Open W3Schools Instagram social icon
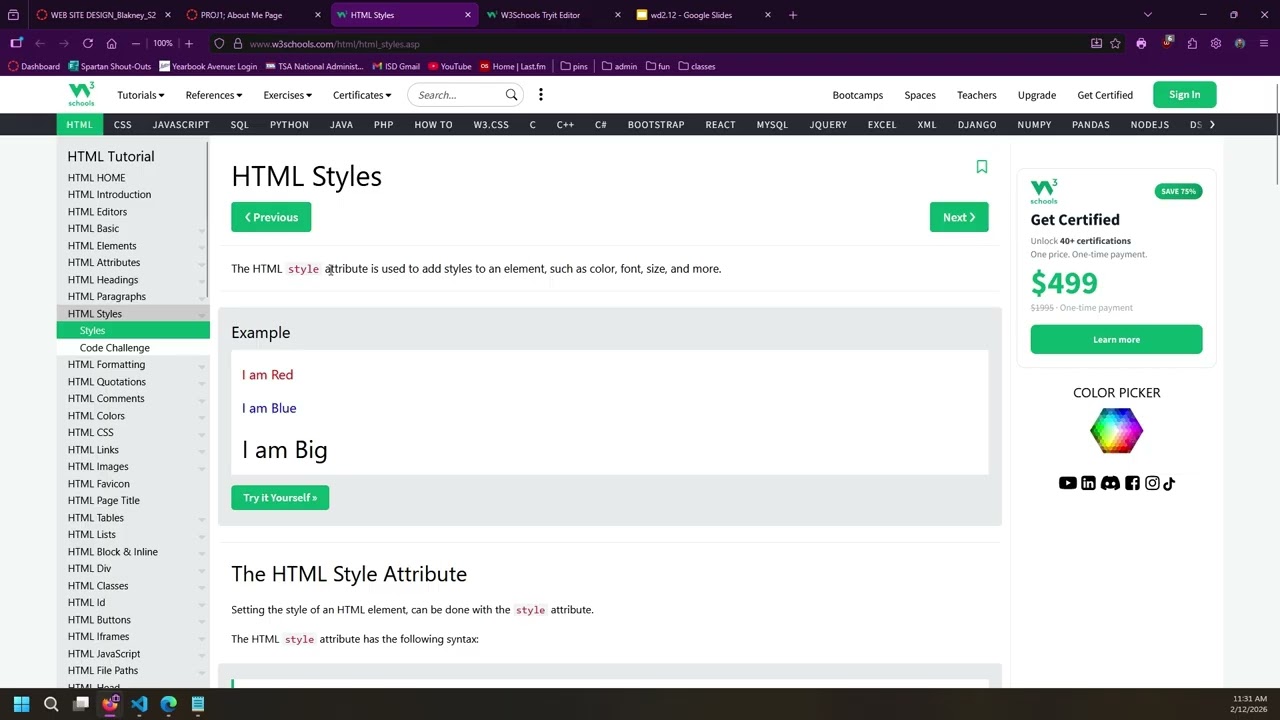Screen dimensions: 1280x720 click(1152, 483)
